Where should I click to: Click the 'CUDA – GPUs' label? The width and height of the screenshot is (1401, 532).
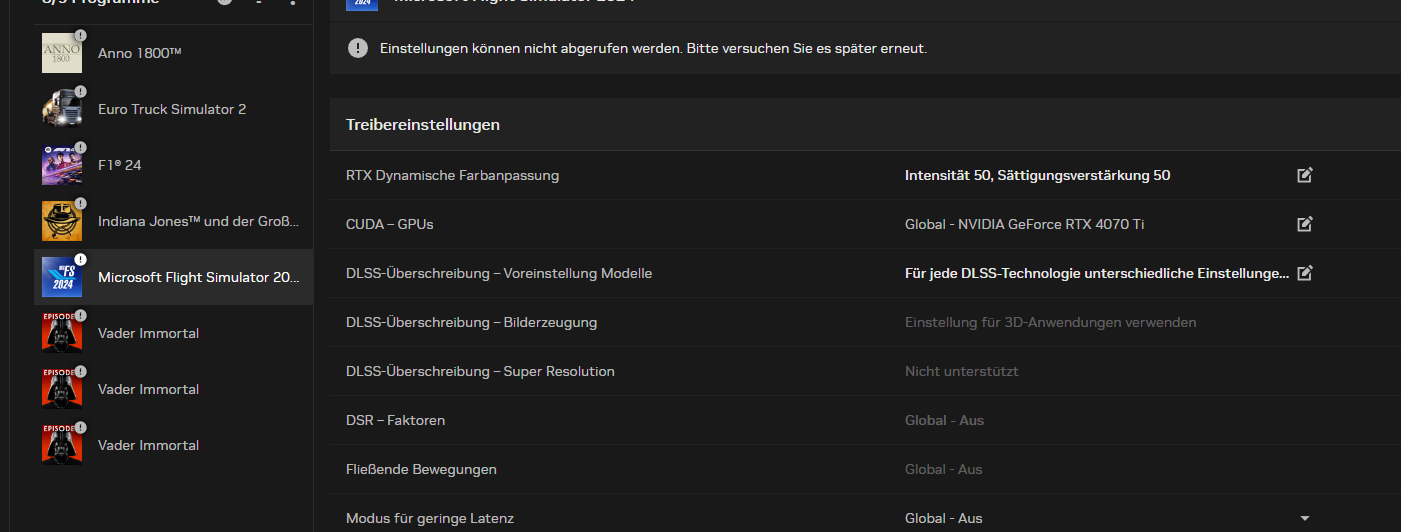[389, 224]
